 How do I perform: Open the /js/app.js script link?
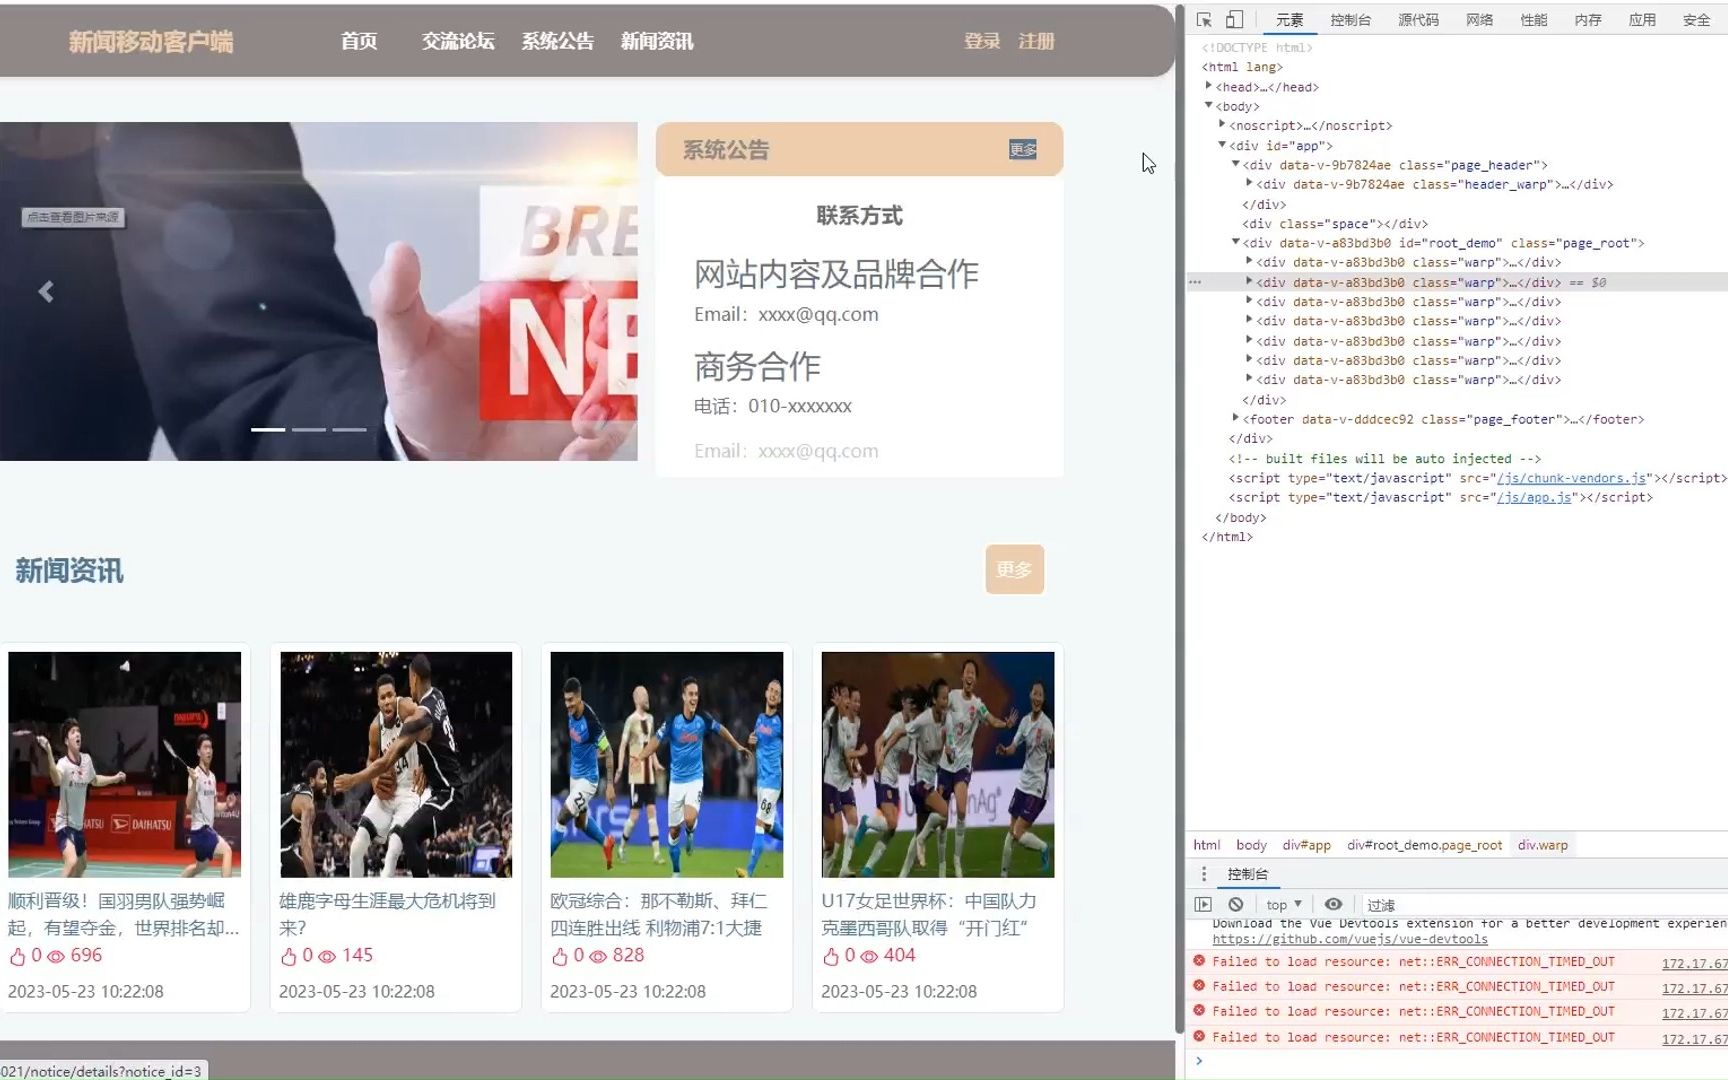coord(1533,497)
